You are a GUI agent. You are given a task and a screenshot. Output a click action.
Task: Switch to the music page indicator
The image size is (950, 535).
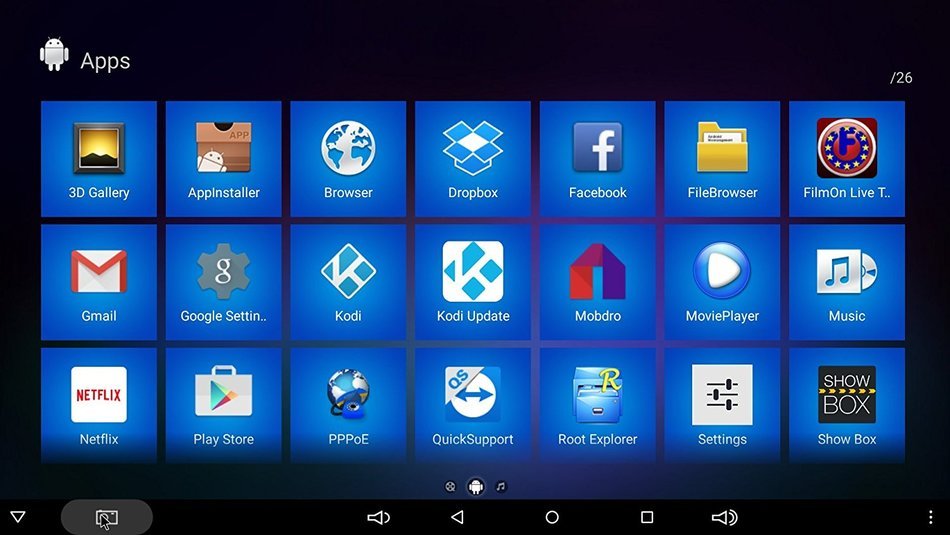pos(501,487)
